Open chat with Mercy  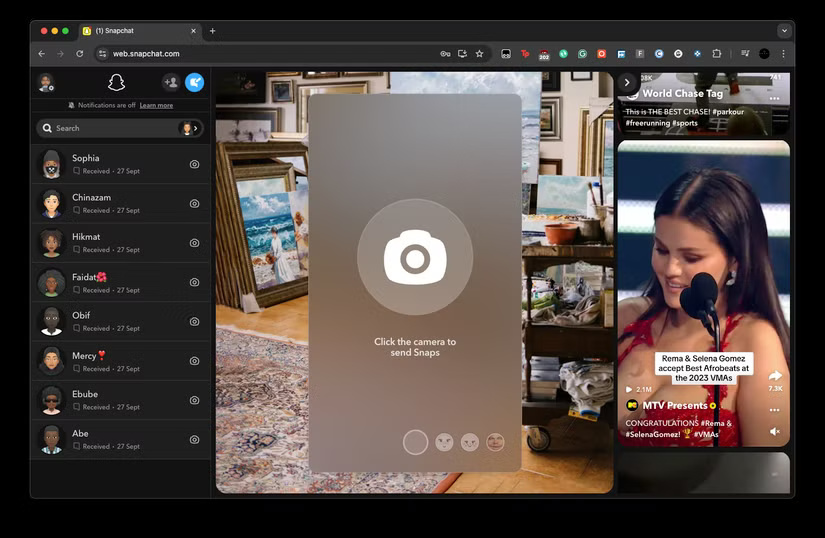tap(121, 361)
